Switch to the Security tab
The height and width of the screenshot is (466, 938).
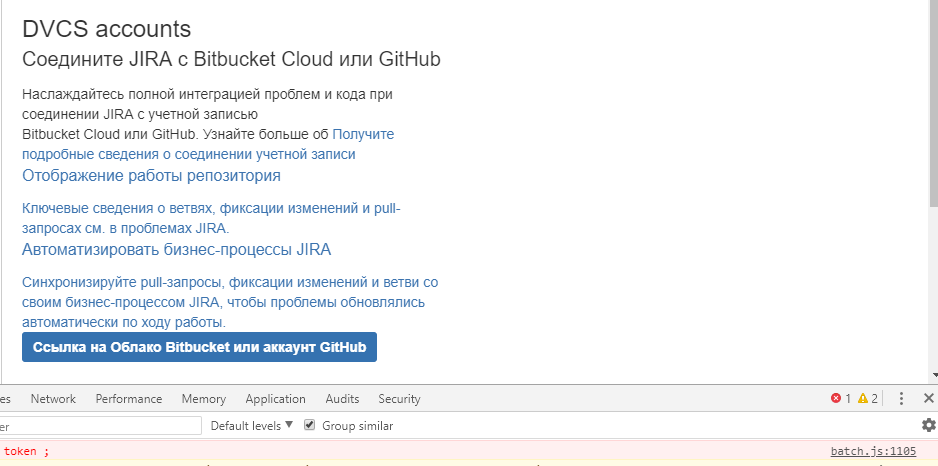399,398
